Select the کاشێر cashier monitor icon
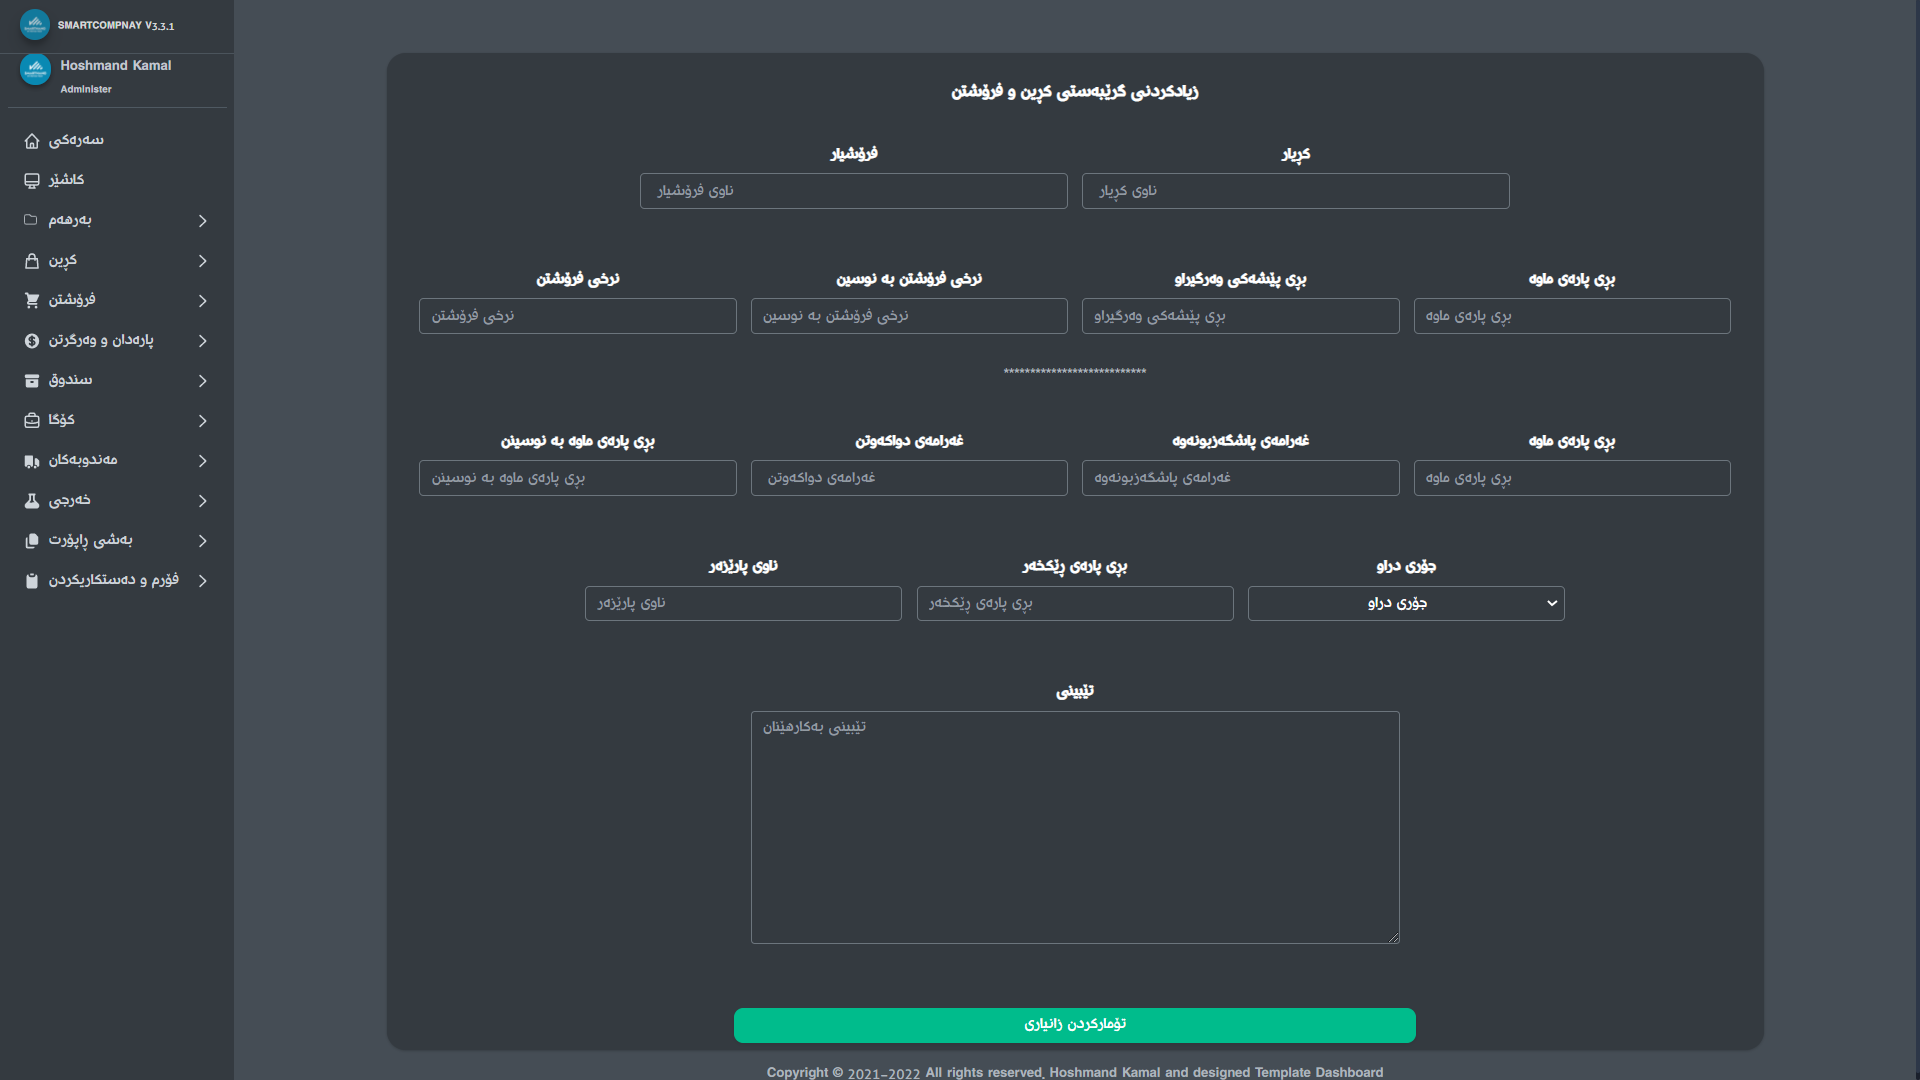The image size is (1920, 1080). pos(32,181)
